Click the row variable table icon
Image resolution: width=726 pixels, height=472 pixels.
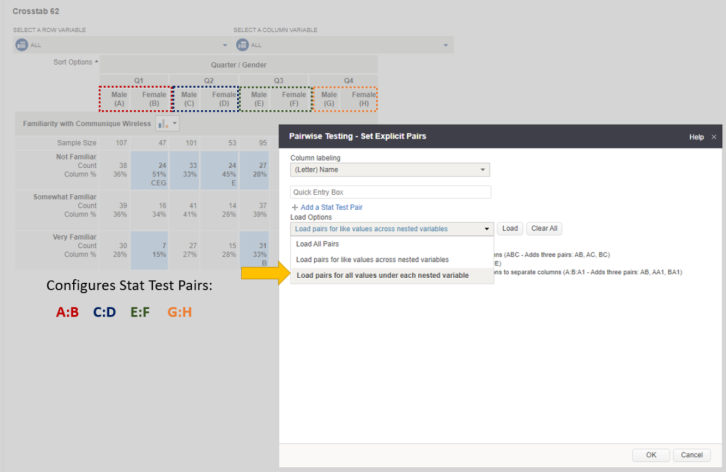click(x=21, y=45)
